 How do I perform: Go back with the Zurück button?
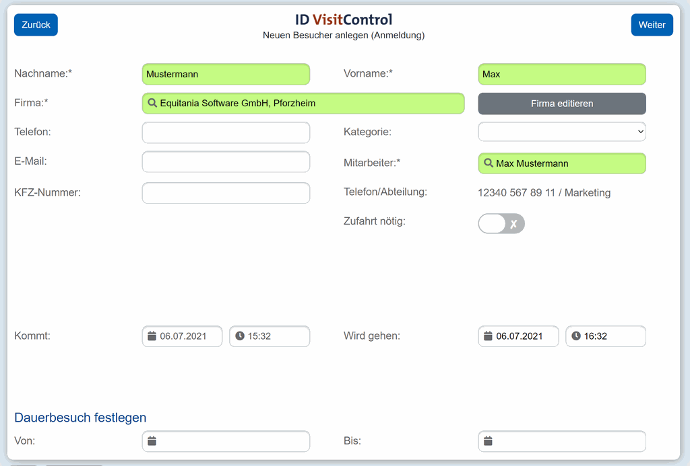(x=36, y=25)
